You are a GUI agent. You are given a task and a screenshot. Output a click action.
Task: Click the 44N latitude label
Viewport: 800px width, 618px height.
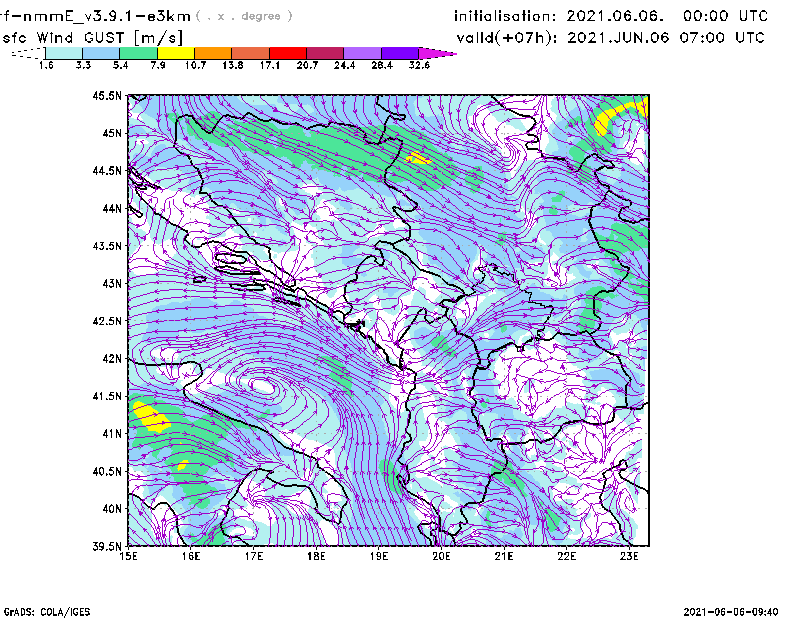point(112,208)
